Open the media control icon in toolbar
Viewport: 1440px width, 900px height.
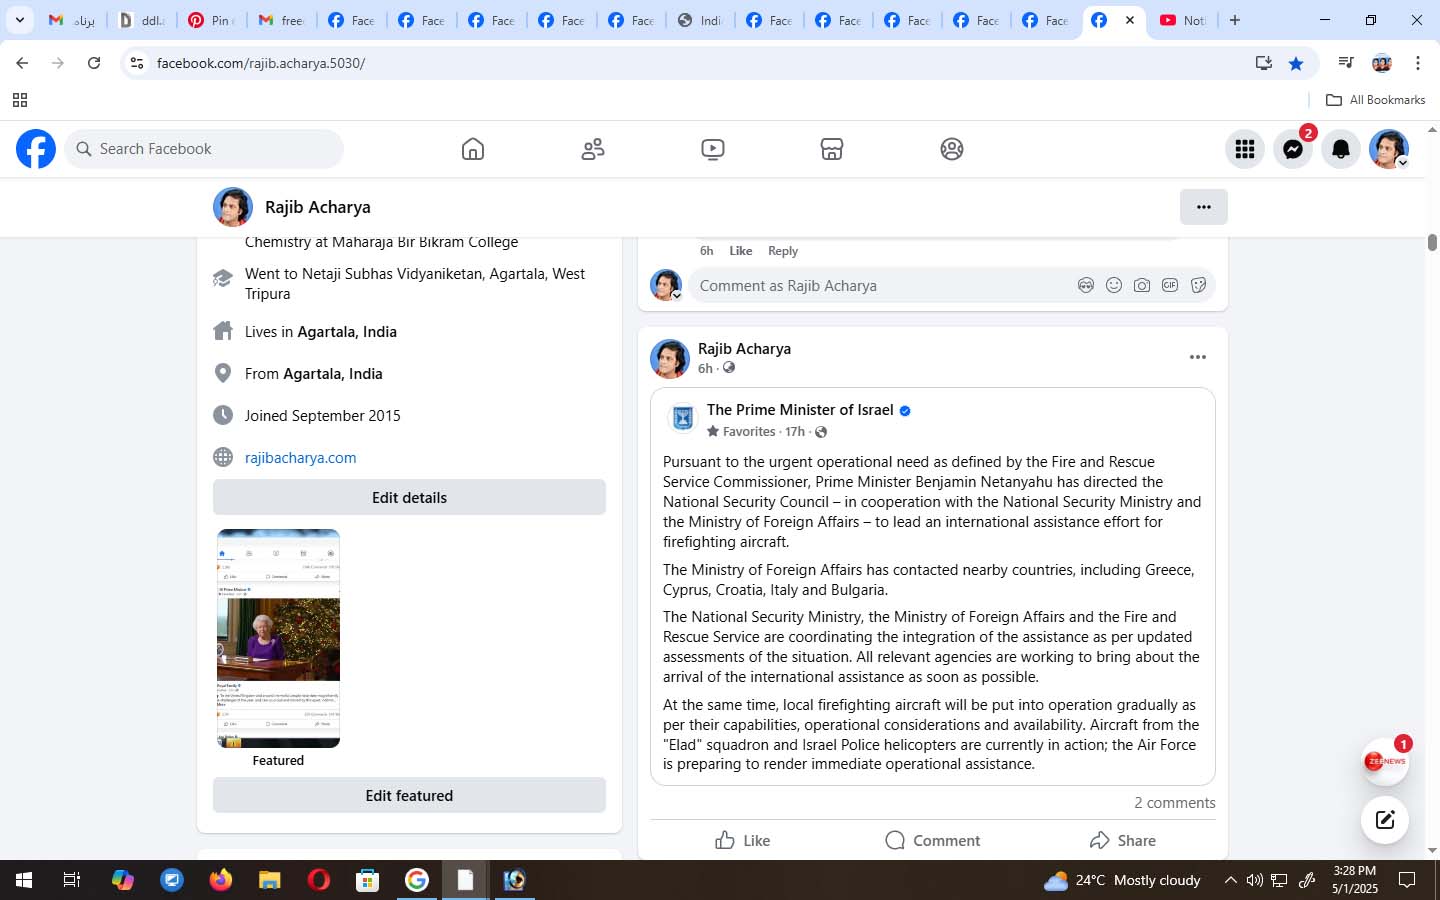coord(1346,63)
